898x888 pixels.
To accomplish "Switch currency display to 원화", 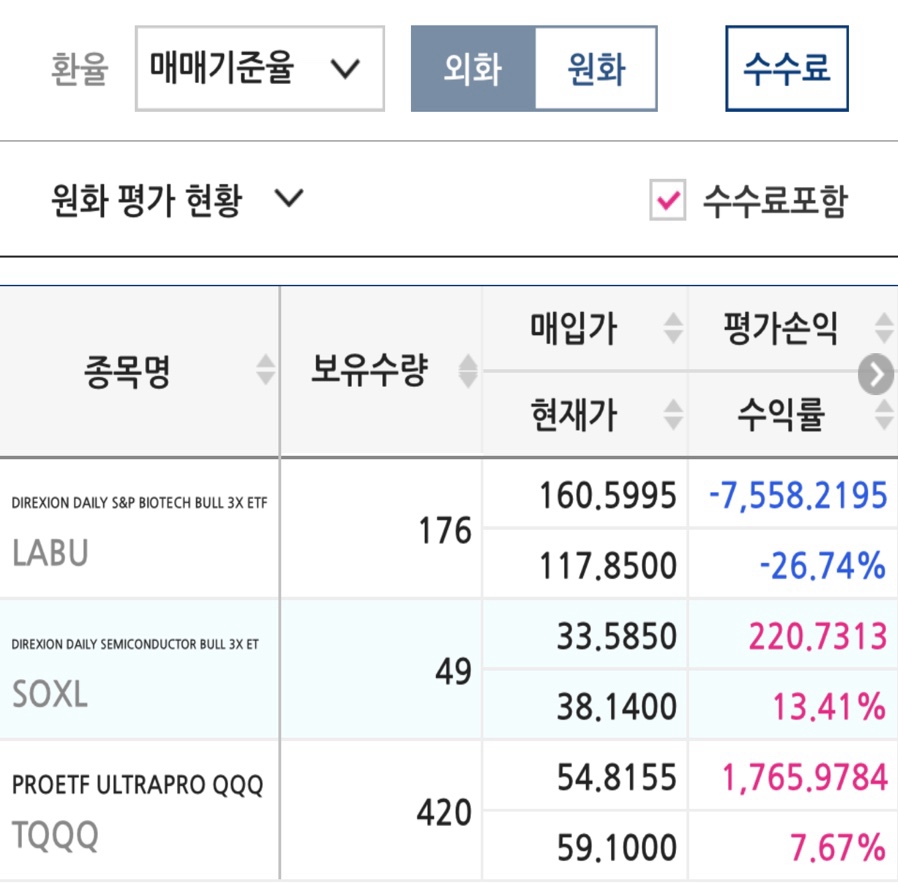I will coord(596,69).
